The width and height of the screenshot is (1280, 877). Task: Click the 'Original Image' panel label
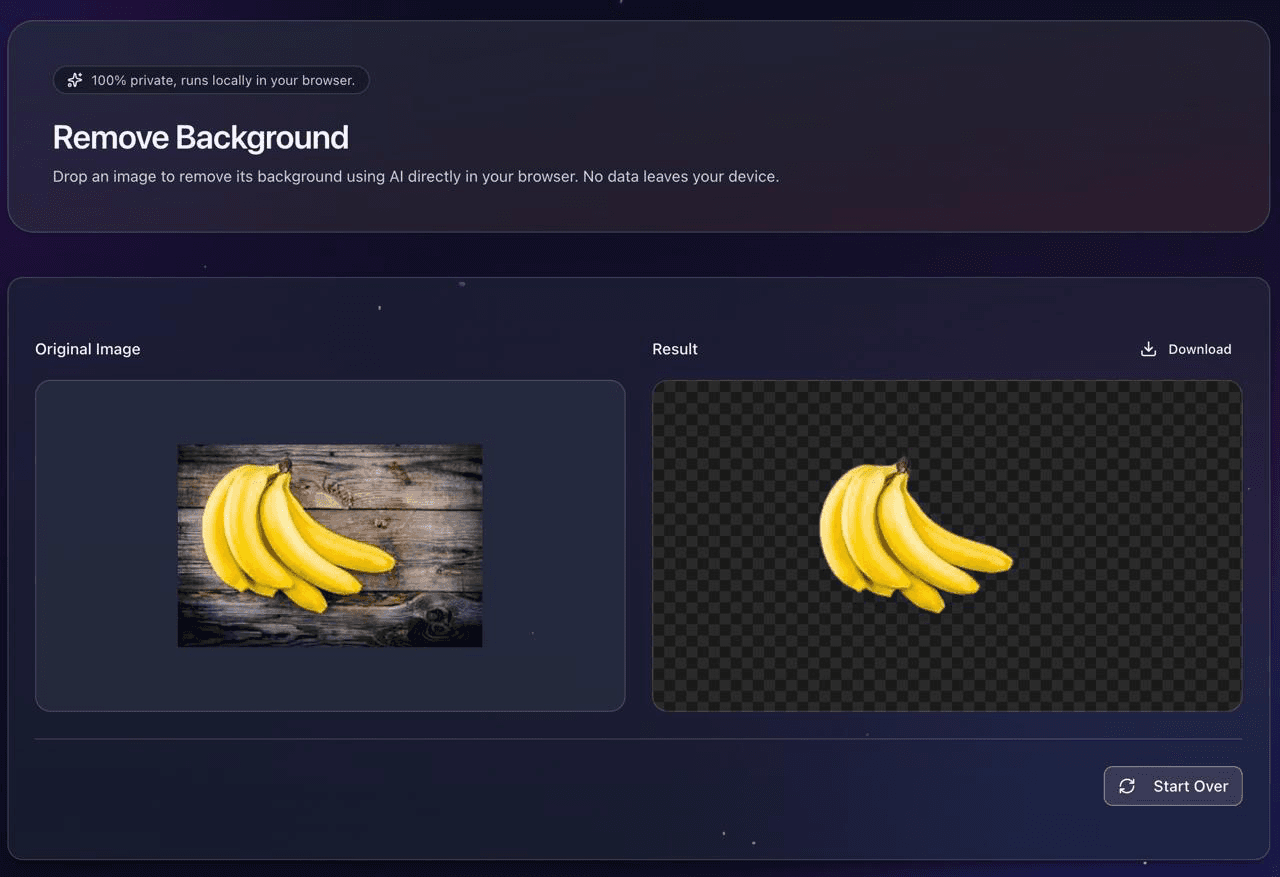pos(88,348)
